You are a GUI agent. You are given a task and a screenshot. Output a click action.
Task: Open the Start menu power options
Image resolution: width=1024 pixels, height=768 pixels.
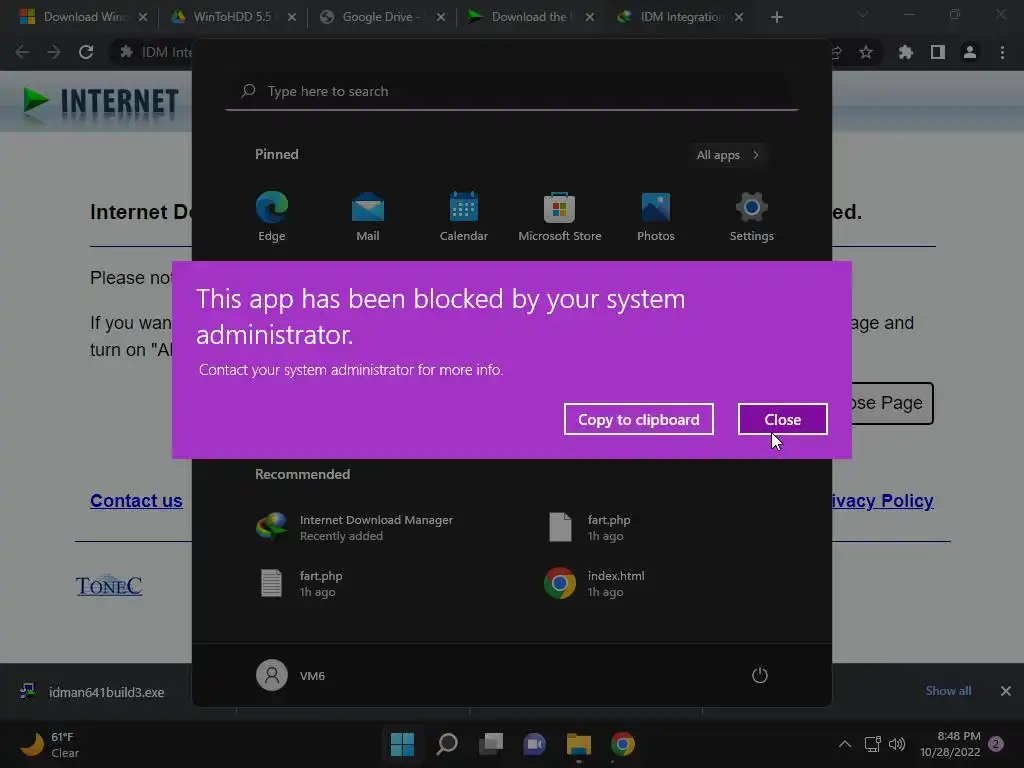coord(760,675)
